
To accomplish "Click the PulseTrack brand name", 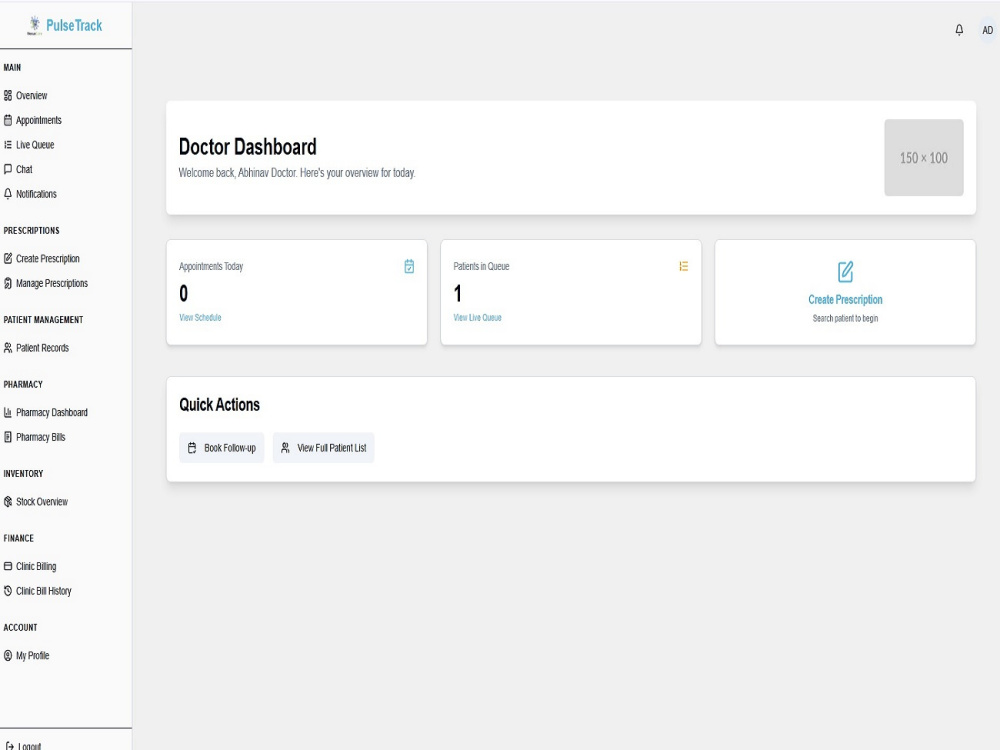I will [x=74, y=26].
